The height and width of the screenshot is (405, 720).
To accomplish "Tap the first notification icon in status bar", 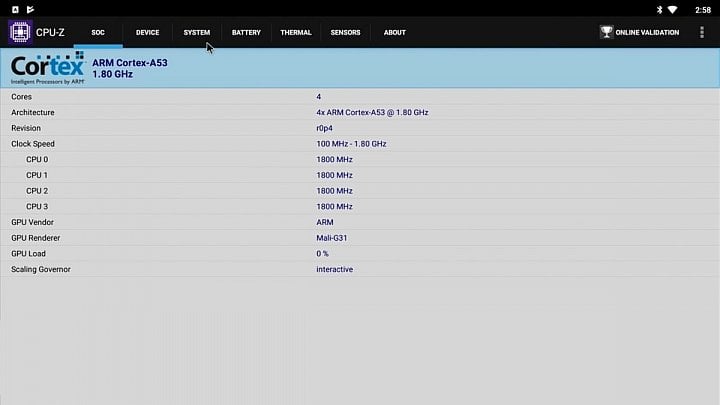I will 15,10.
